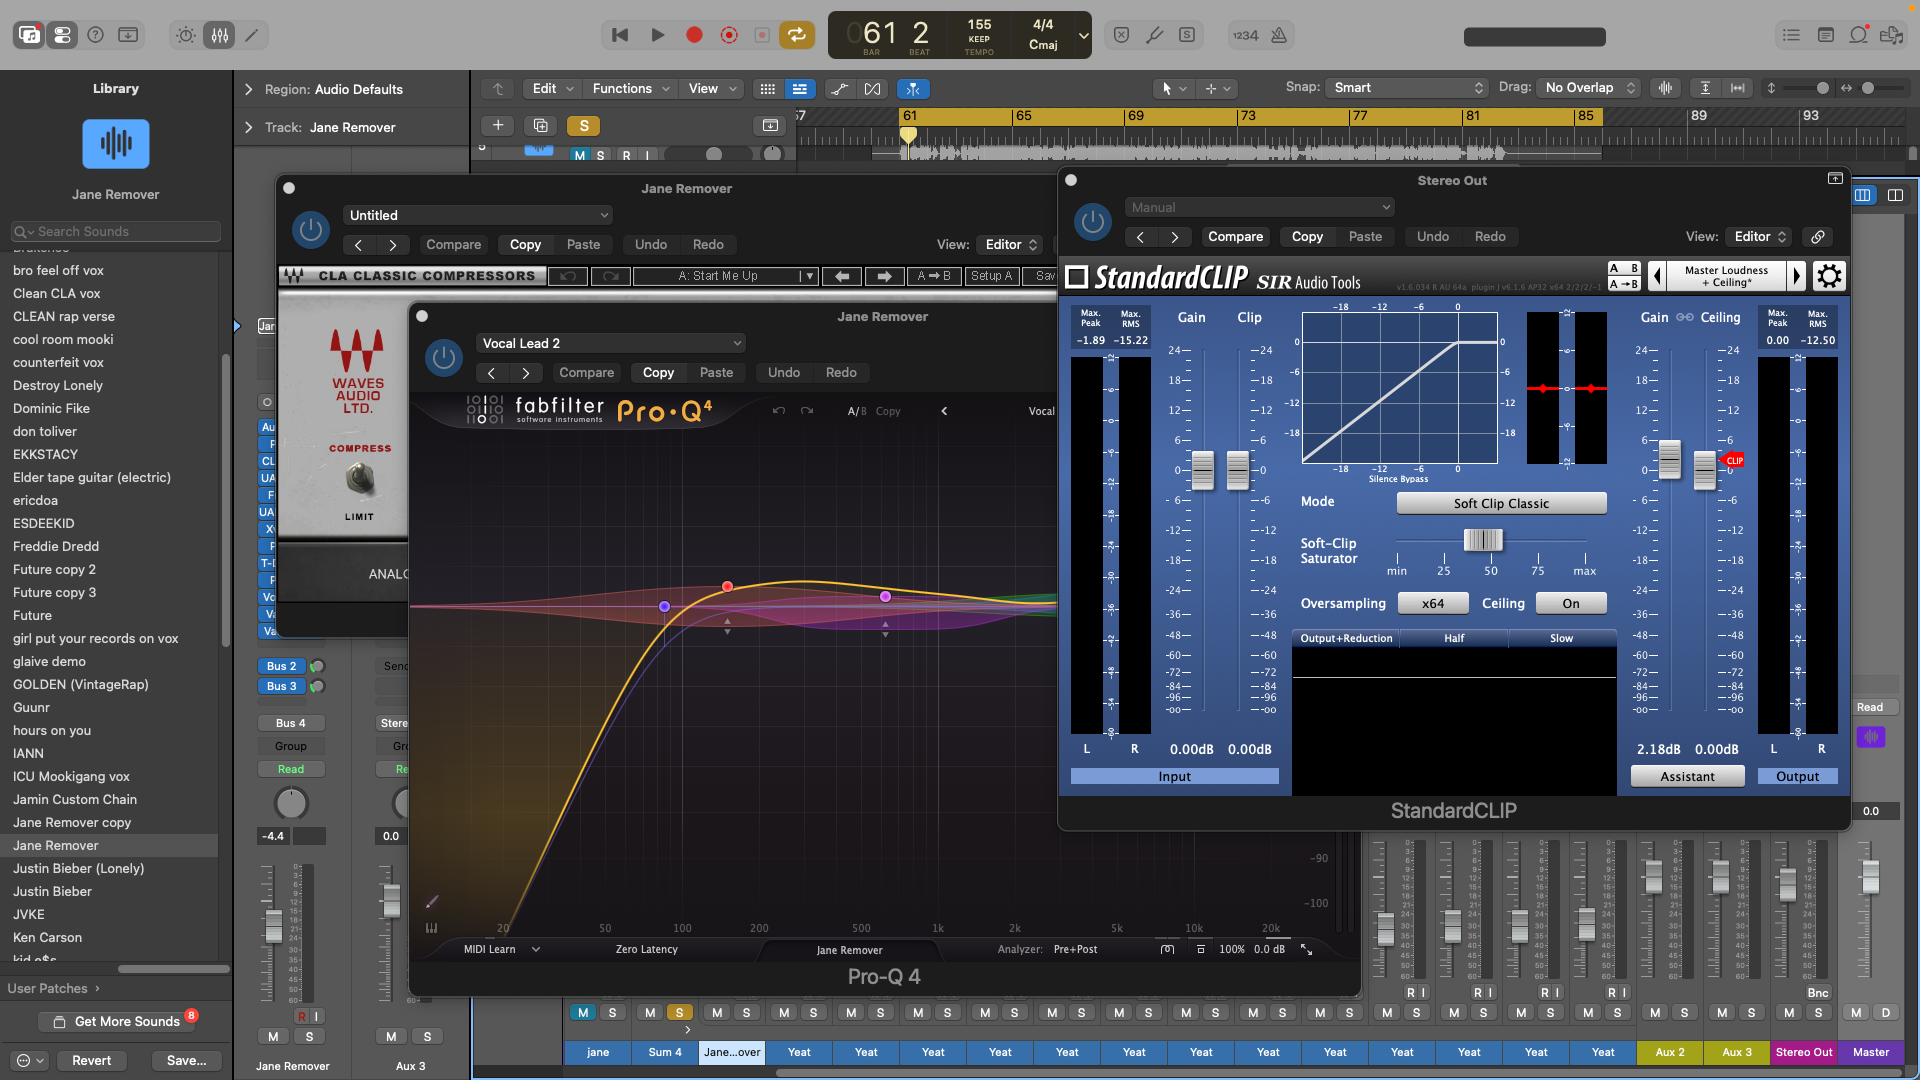Open the Manual preset dropdown in Stereo Out
Image resolution: width=1920 pixels, height=1080 pixels.
pyautogui.click(x=1260, y=207)
